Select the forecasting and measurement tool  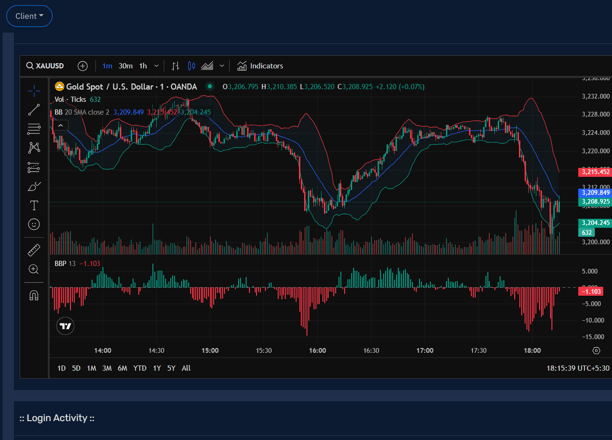34,167
